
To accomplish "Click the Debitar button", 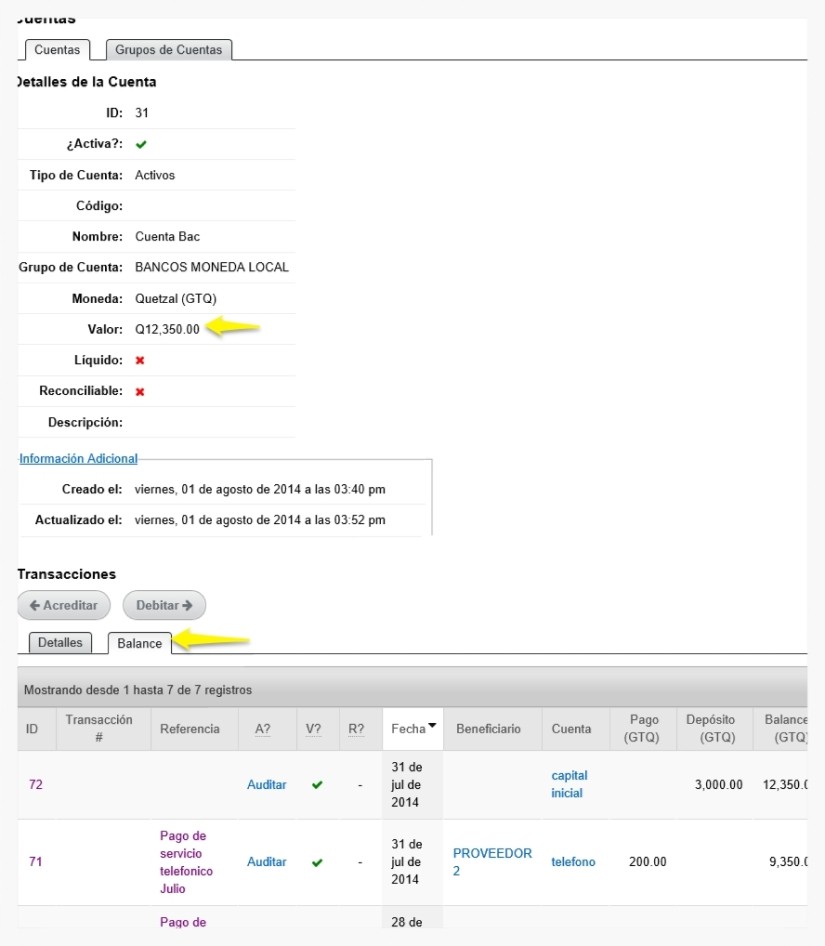I will point(164,605).
